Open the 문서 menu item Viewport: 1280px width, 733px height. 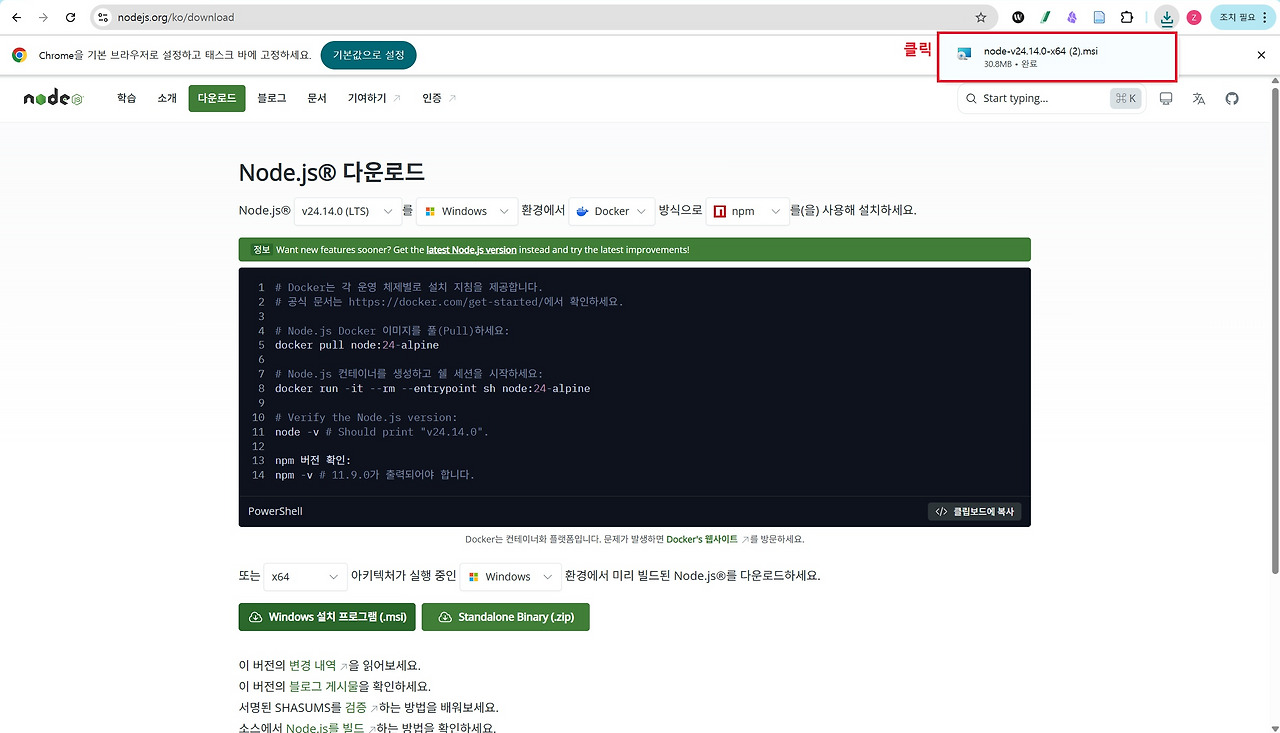click(x=317, y=98)
